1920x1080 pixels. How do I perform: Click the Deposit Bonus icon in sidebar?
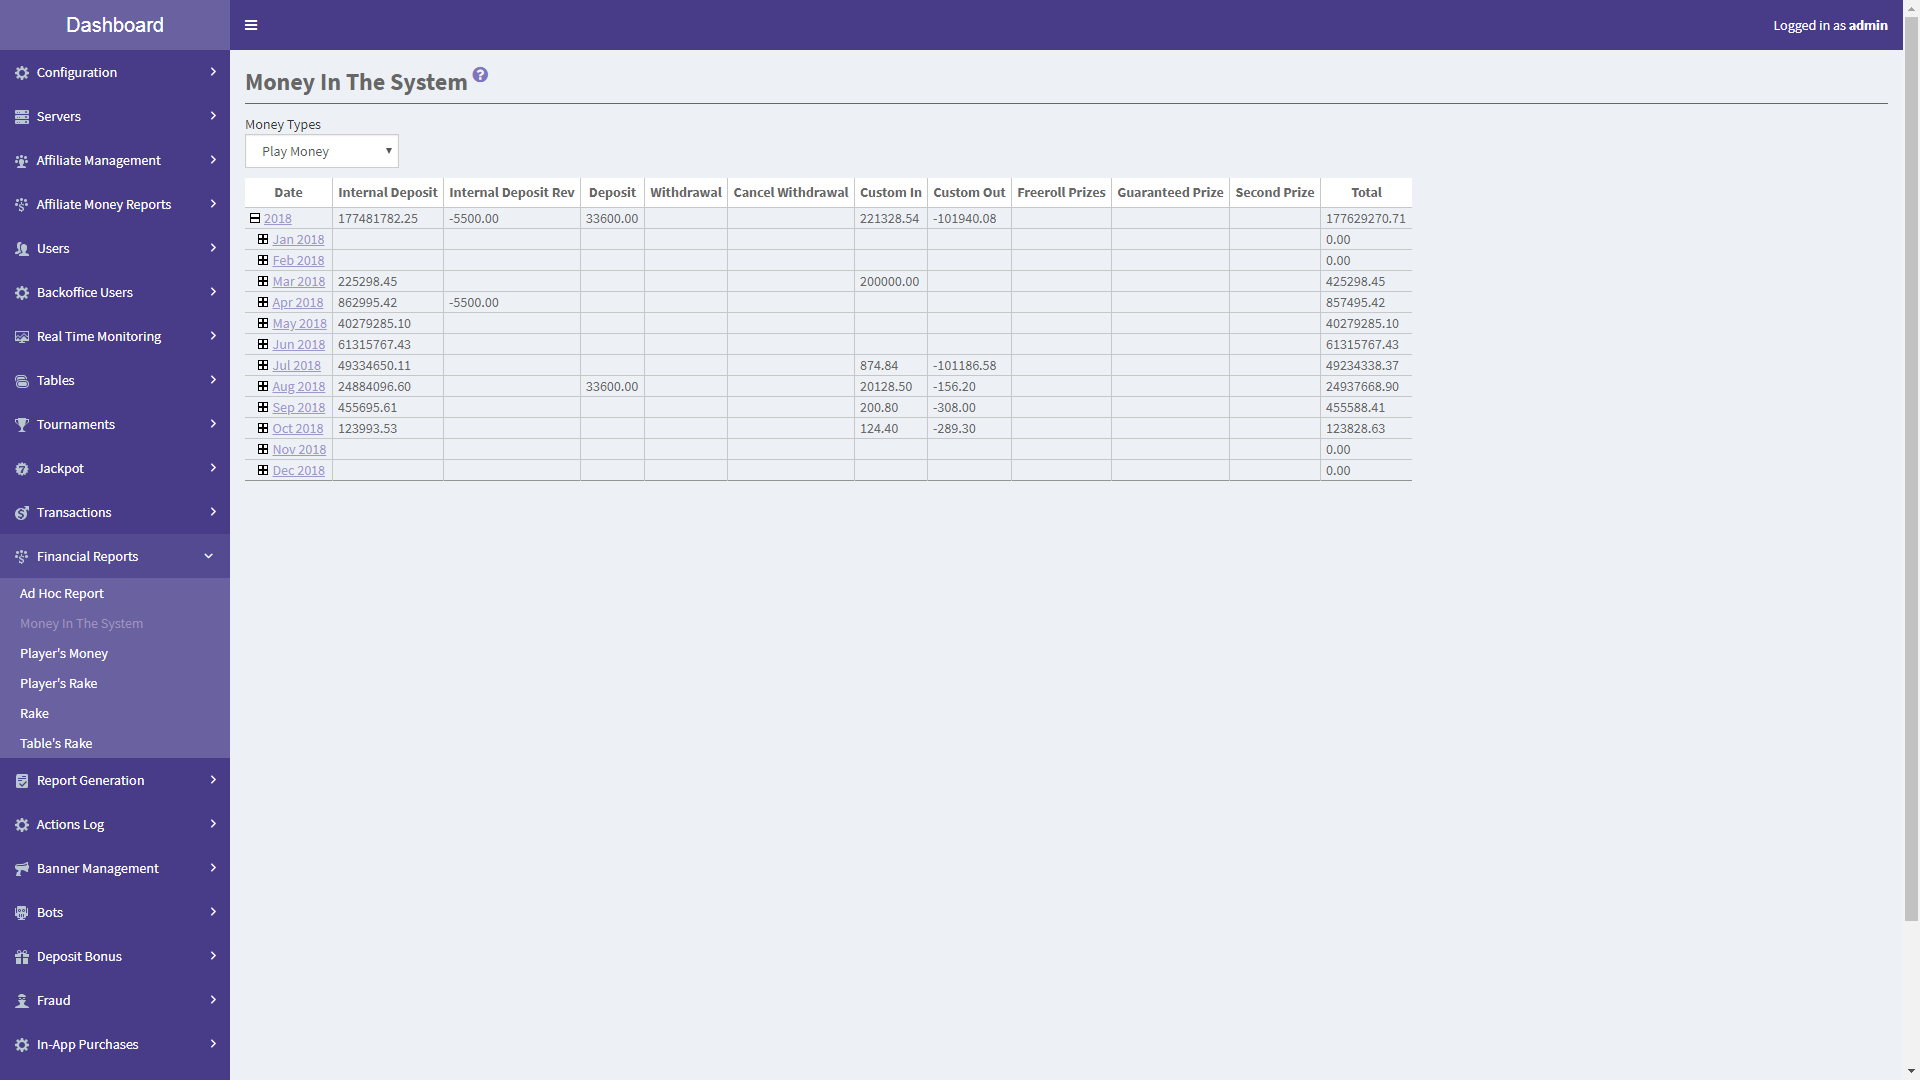[22, 957]
